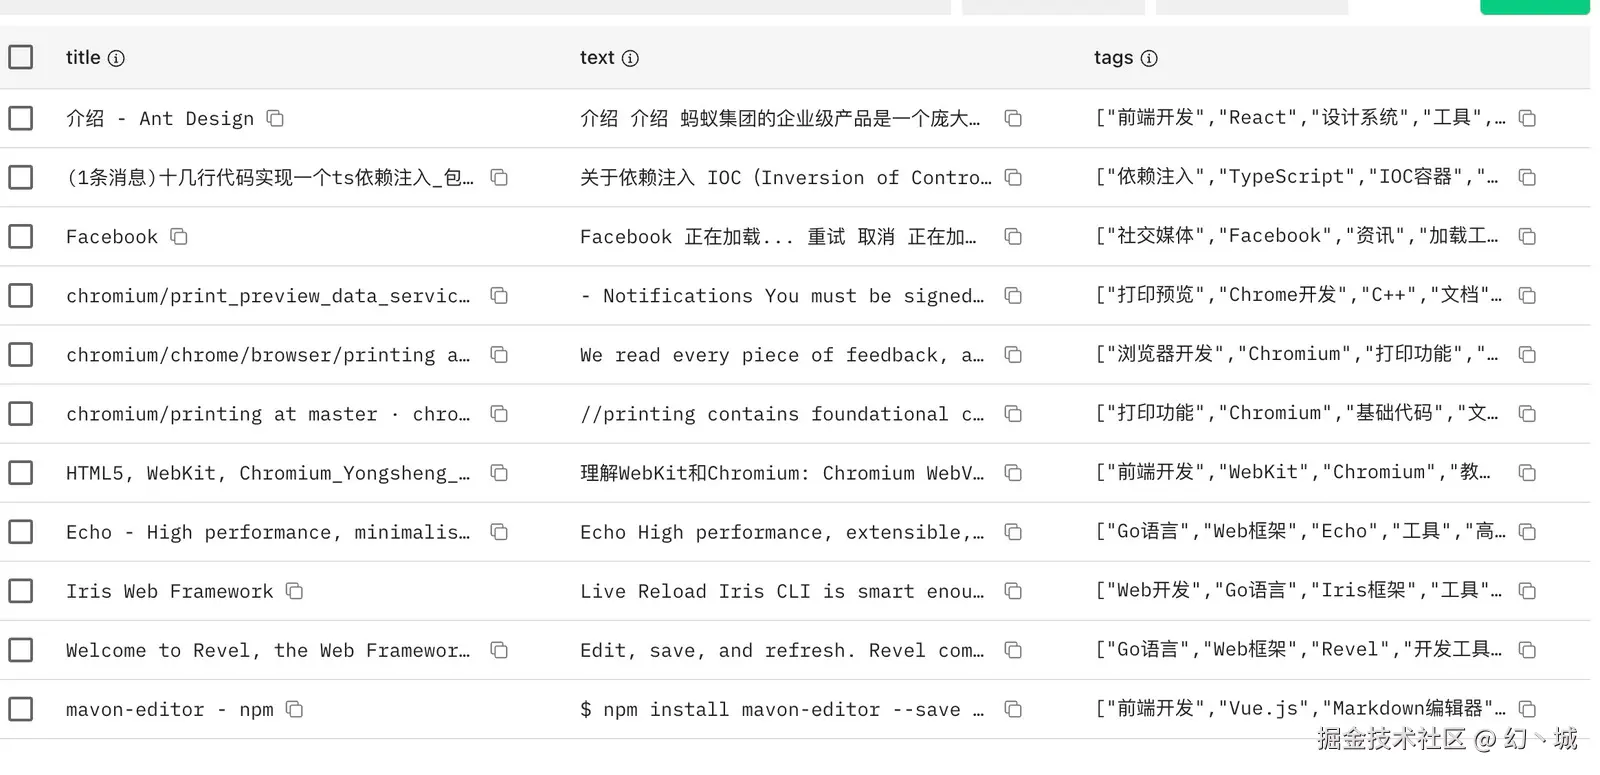Click the 'title' column header
Viewport: 1600px width, 775px height.
tap(83, 58)
